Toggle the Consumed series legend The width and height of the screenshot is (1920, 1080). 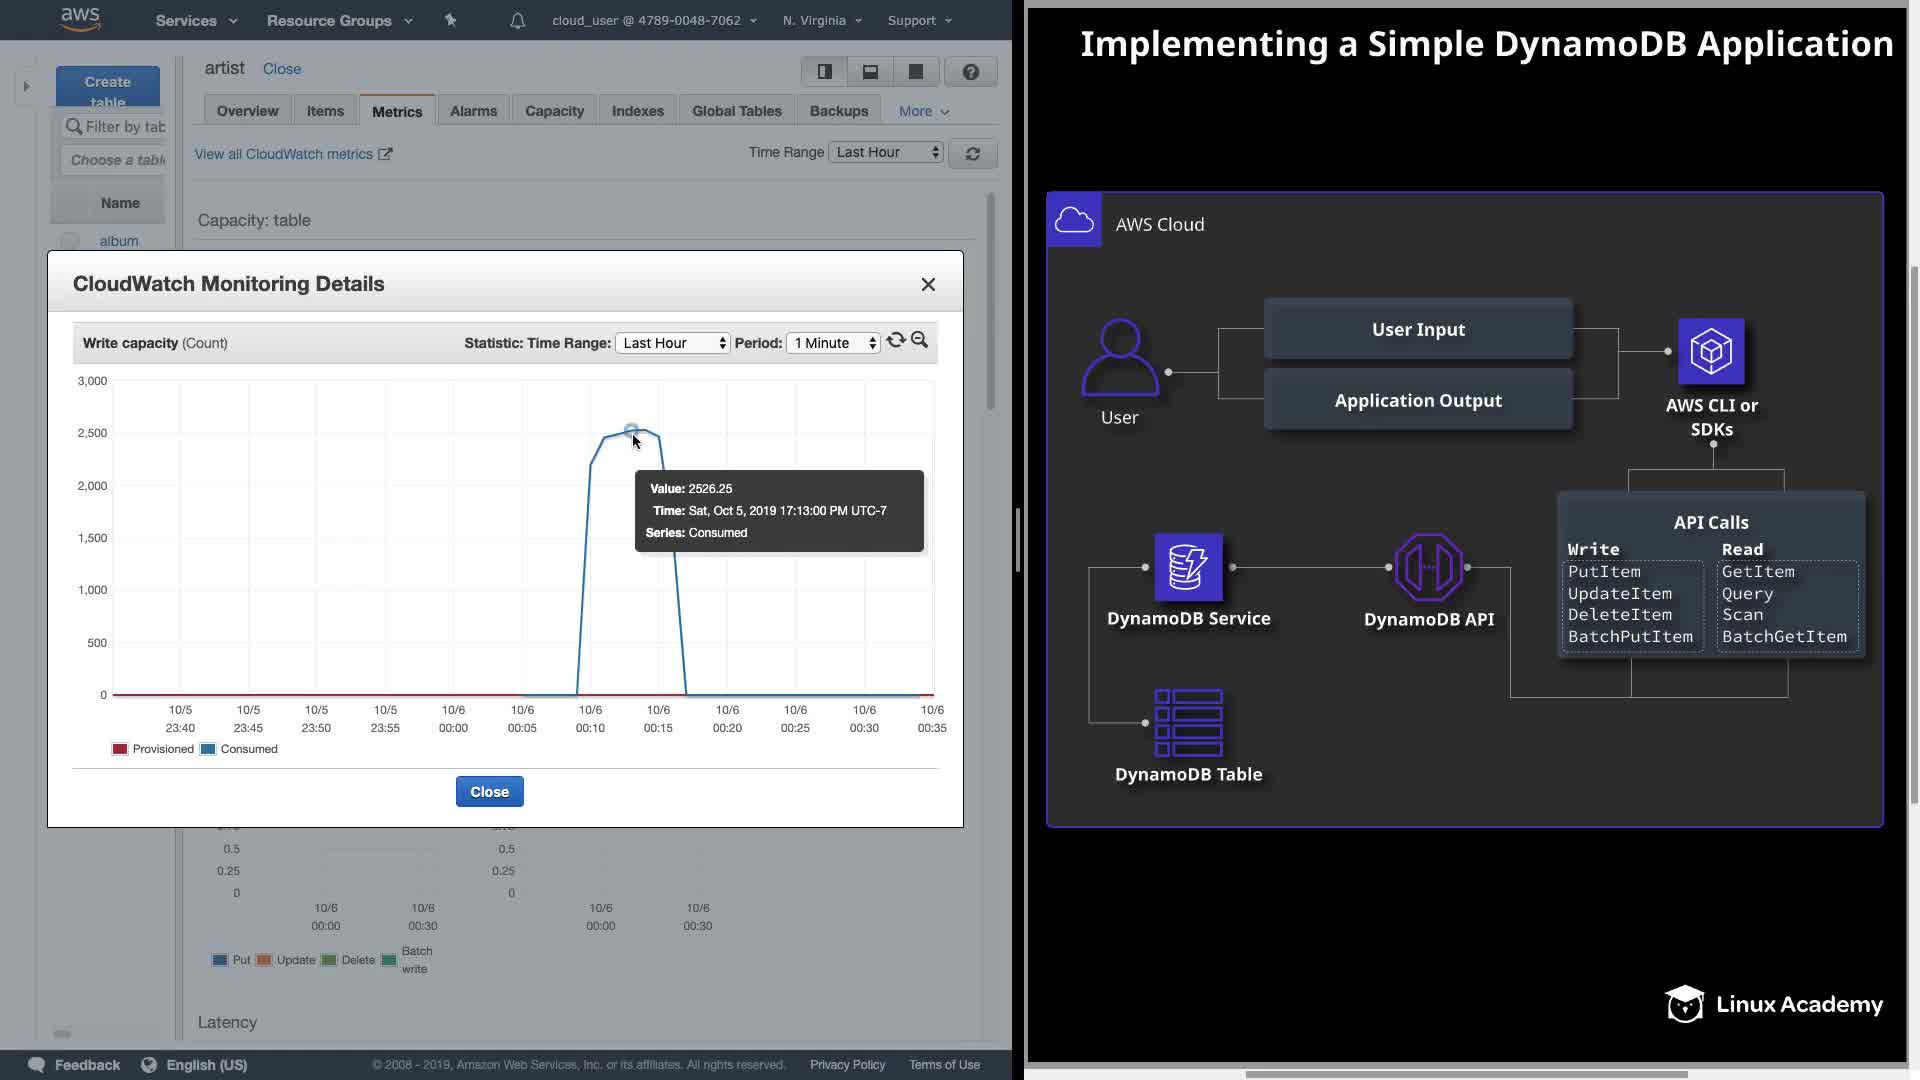239,749
